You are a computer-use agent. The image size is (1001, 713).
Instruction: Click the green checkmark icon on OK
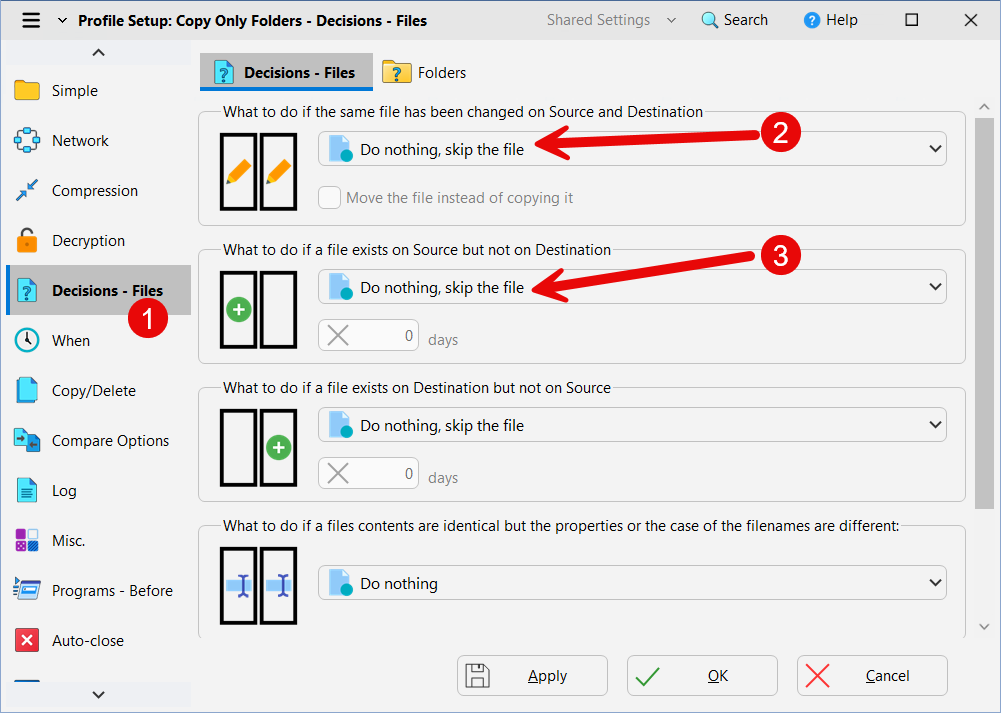point(647,676)
